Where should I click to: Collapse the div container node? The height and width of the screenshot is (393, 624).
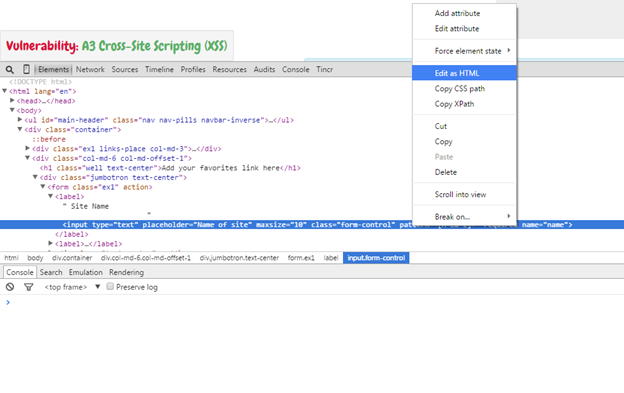pos(20,129)
